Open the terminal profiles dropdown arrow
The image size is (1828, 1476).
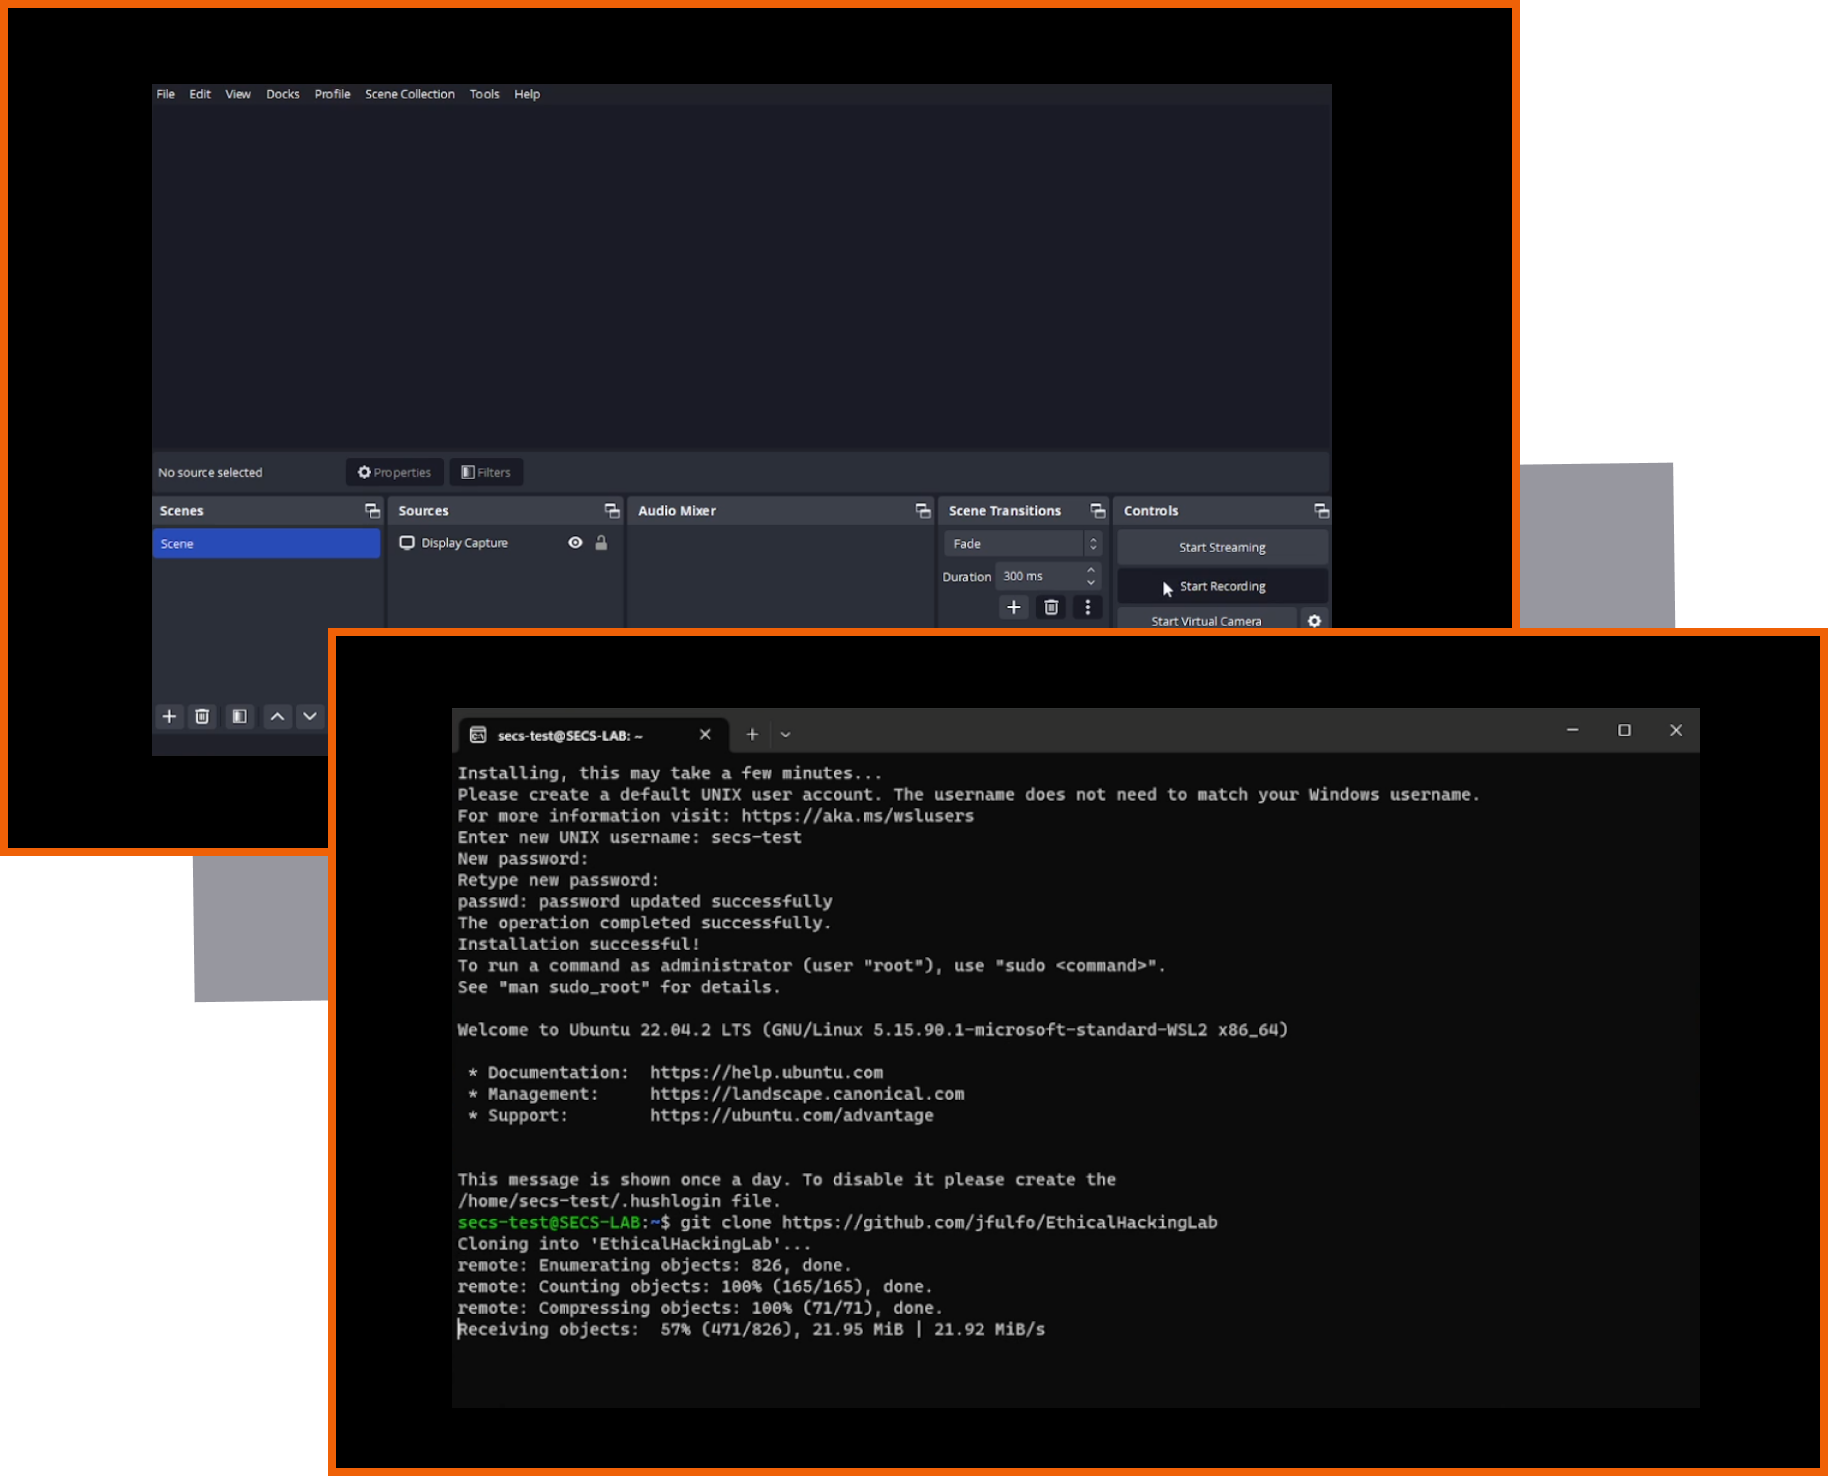tap(786, 734)
